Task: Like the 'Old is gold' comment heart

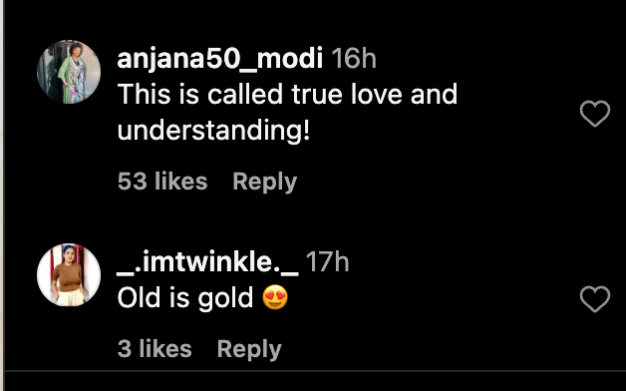Action: click(595, 299)
